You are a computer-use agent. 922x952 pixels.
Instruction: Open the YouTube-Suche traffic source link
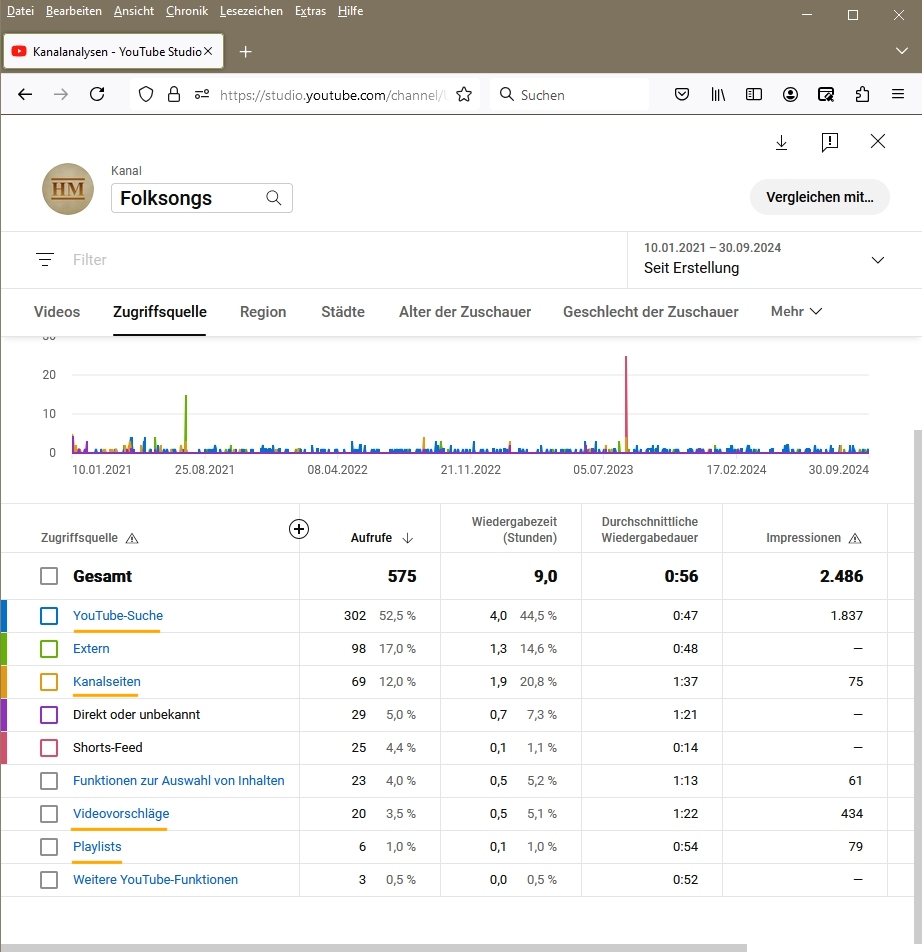click(x=118, y=616)
